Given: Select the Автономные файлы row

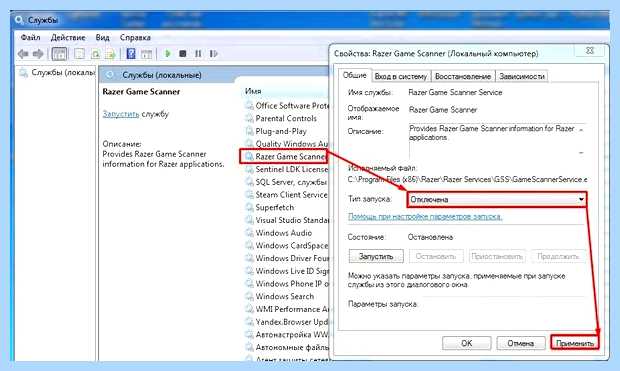Looking at the screenshot, I should 286,347.
